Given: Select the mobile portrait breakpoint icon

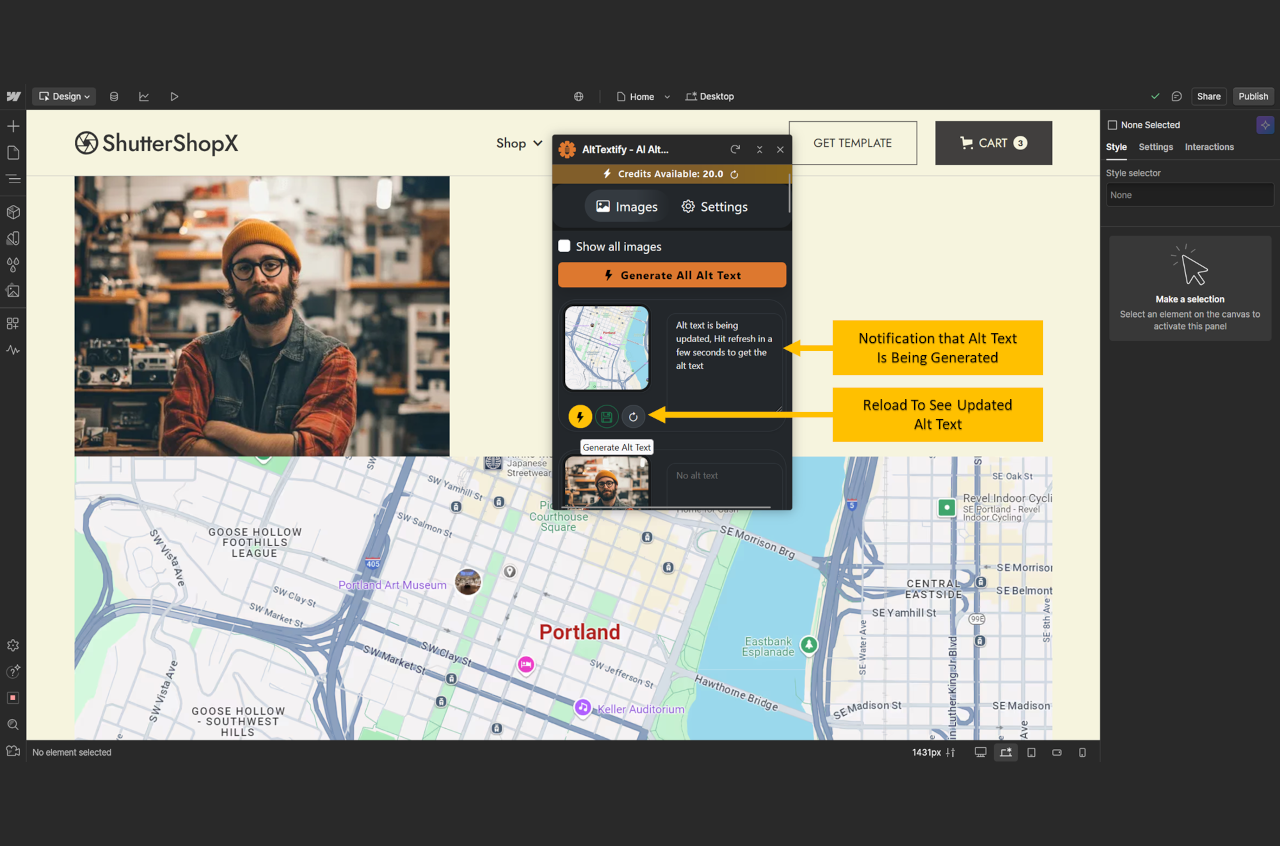Looking at the screenshot, I should (1083, 752).
